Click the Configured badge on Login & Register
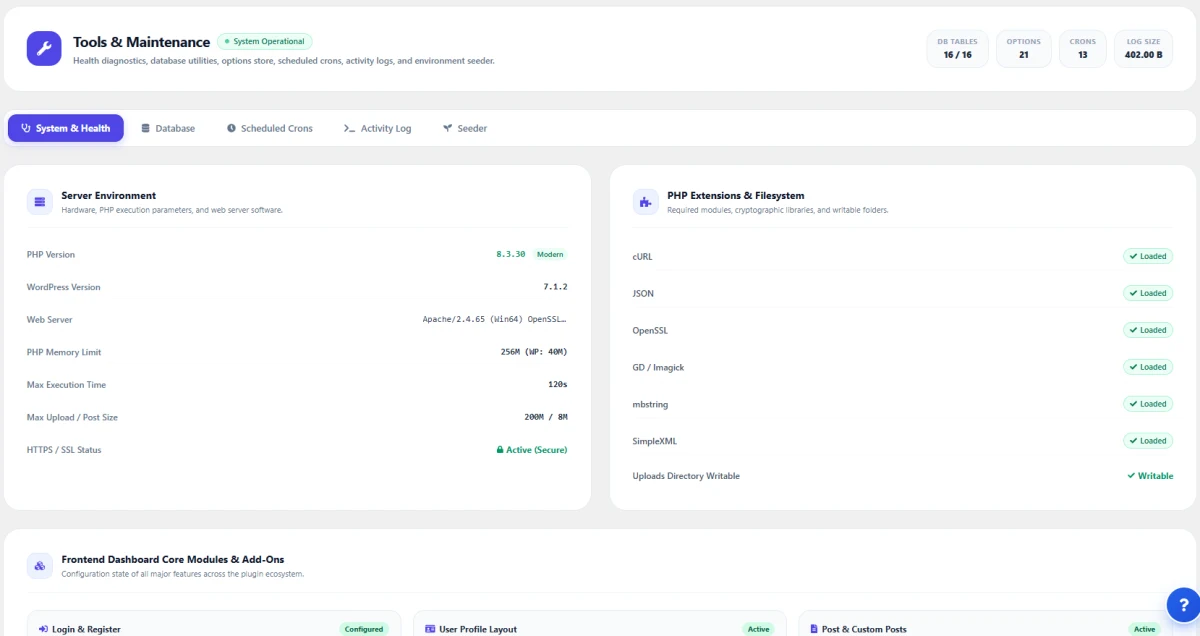Viewport: 1200px width, 636px height. [364, 629]
